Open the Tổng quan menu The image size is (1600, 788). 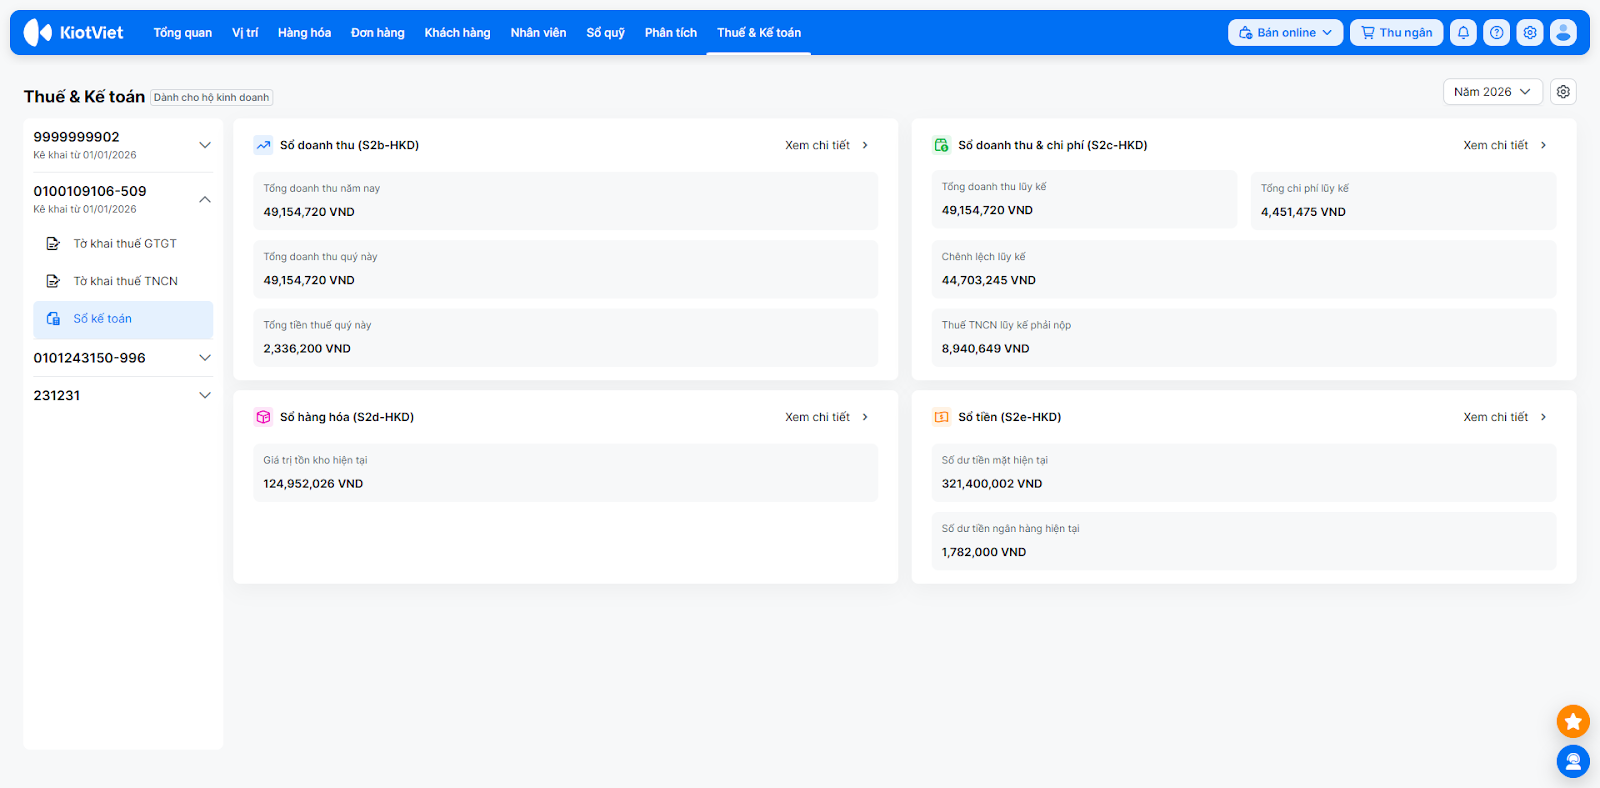pyautogui.click(x=182, y=33)
